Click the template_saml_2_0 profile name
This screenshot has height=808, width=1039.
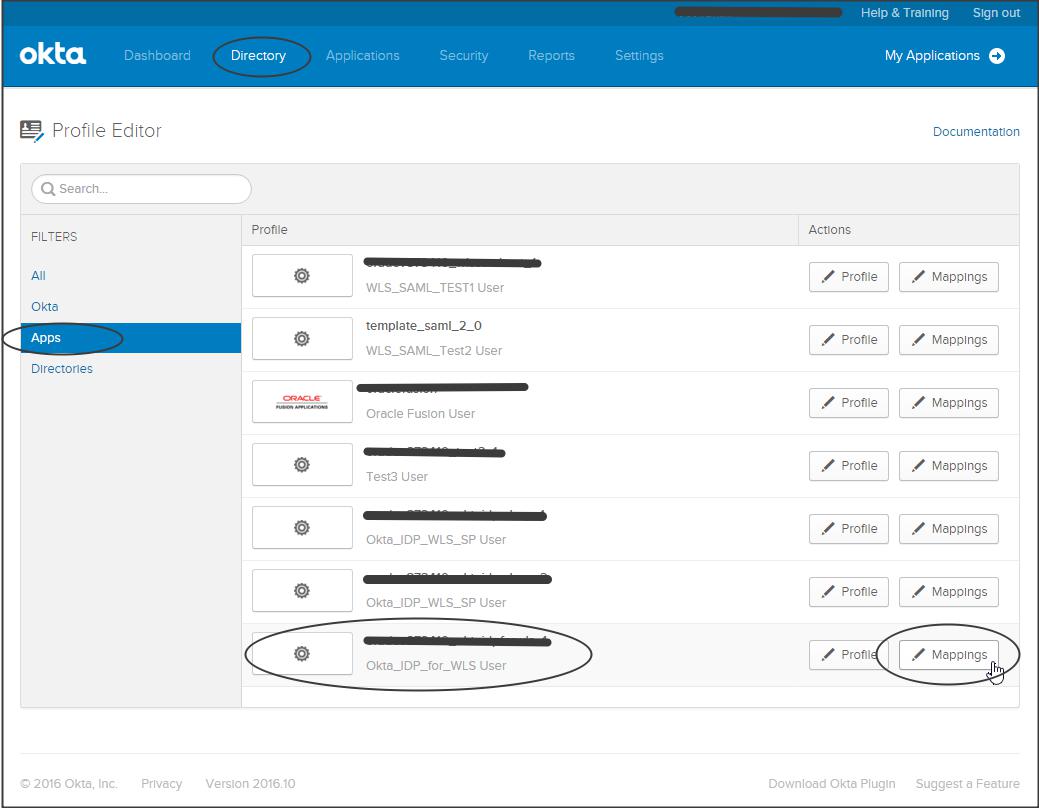(x=424, y=325)
